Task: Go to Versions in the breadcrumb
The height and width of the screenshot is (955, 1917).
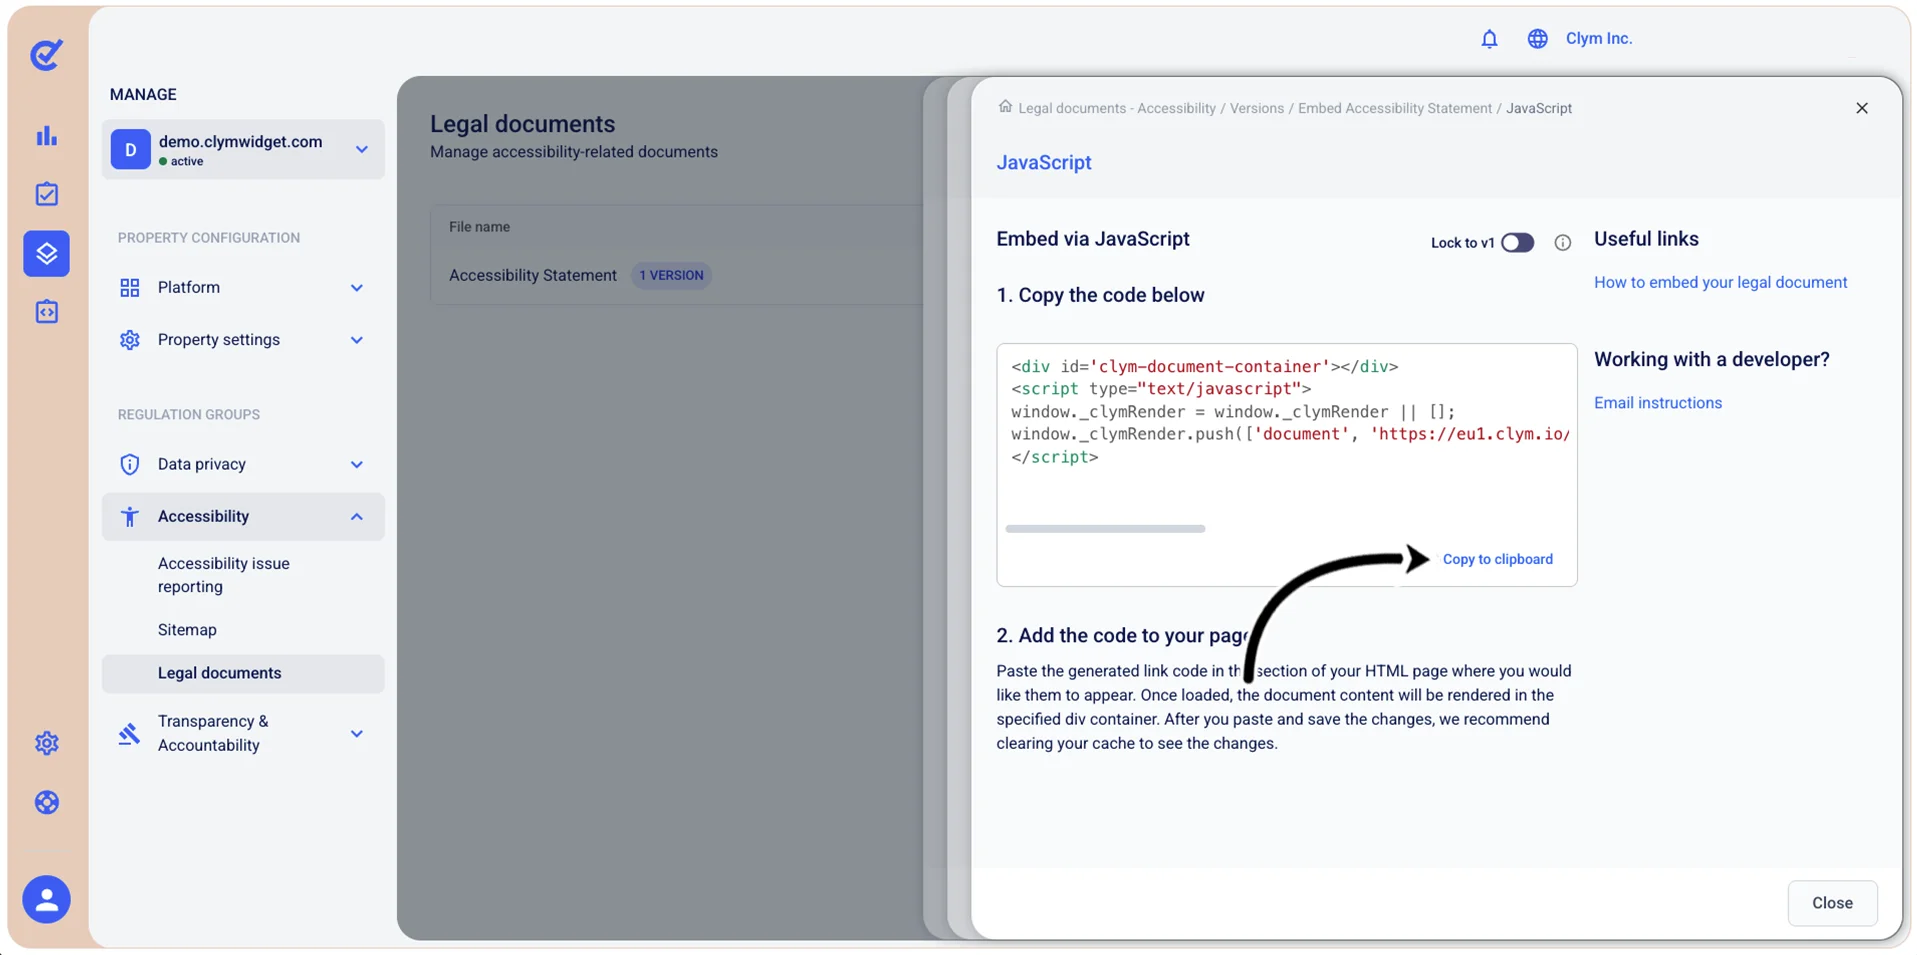Action: [1256, 108]
